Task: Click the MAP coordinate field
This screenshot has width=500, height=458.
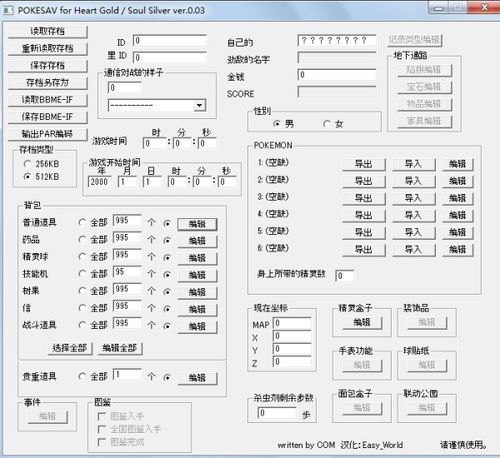Action: click(292, 323)
